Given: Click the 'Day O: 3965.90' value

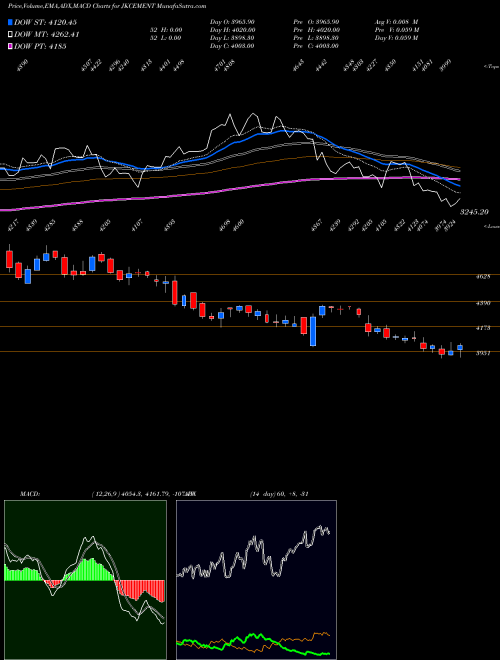Looking at the screenshot, I should 232,22.
